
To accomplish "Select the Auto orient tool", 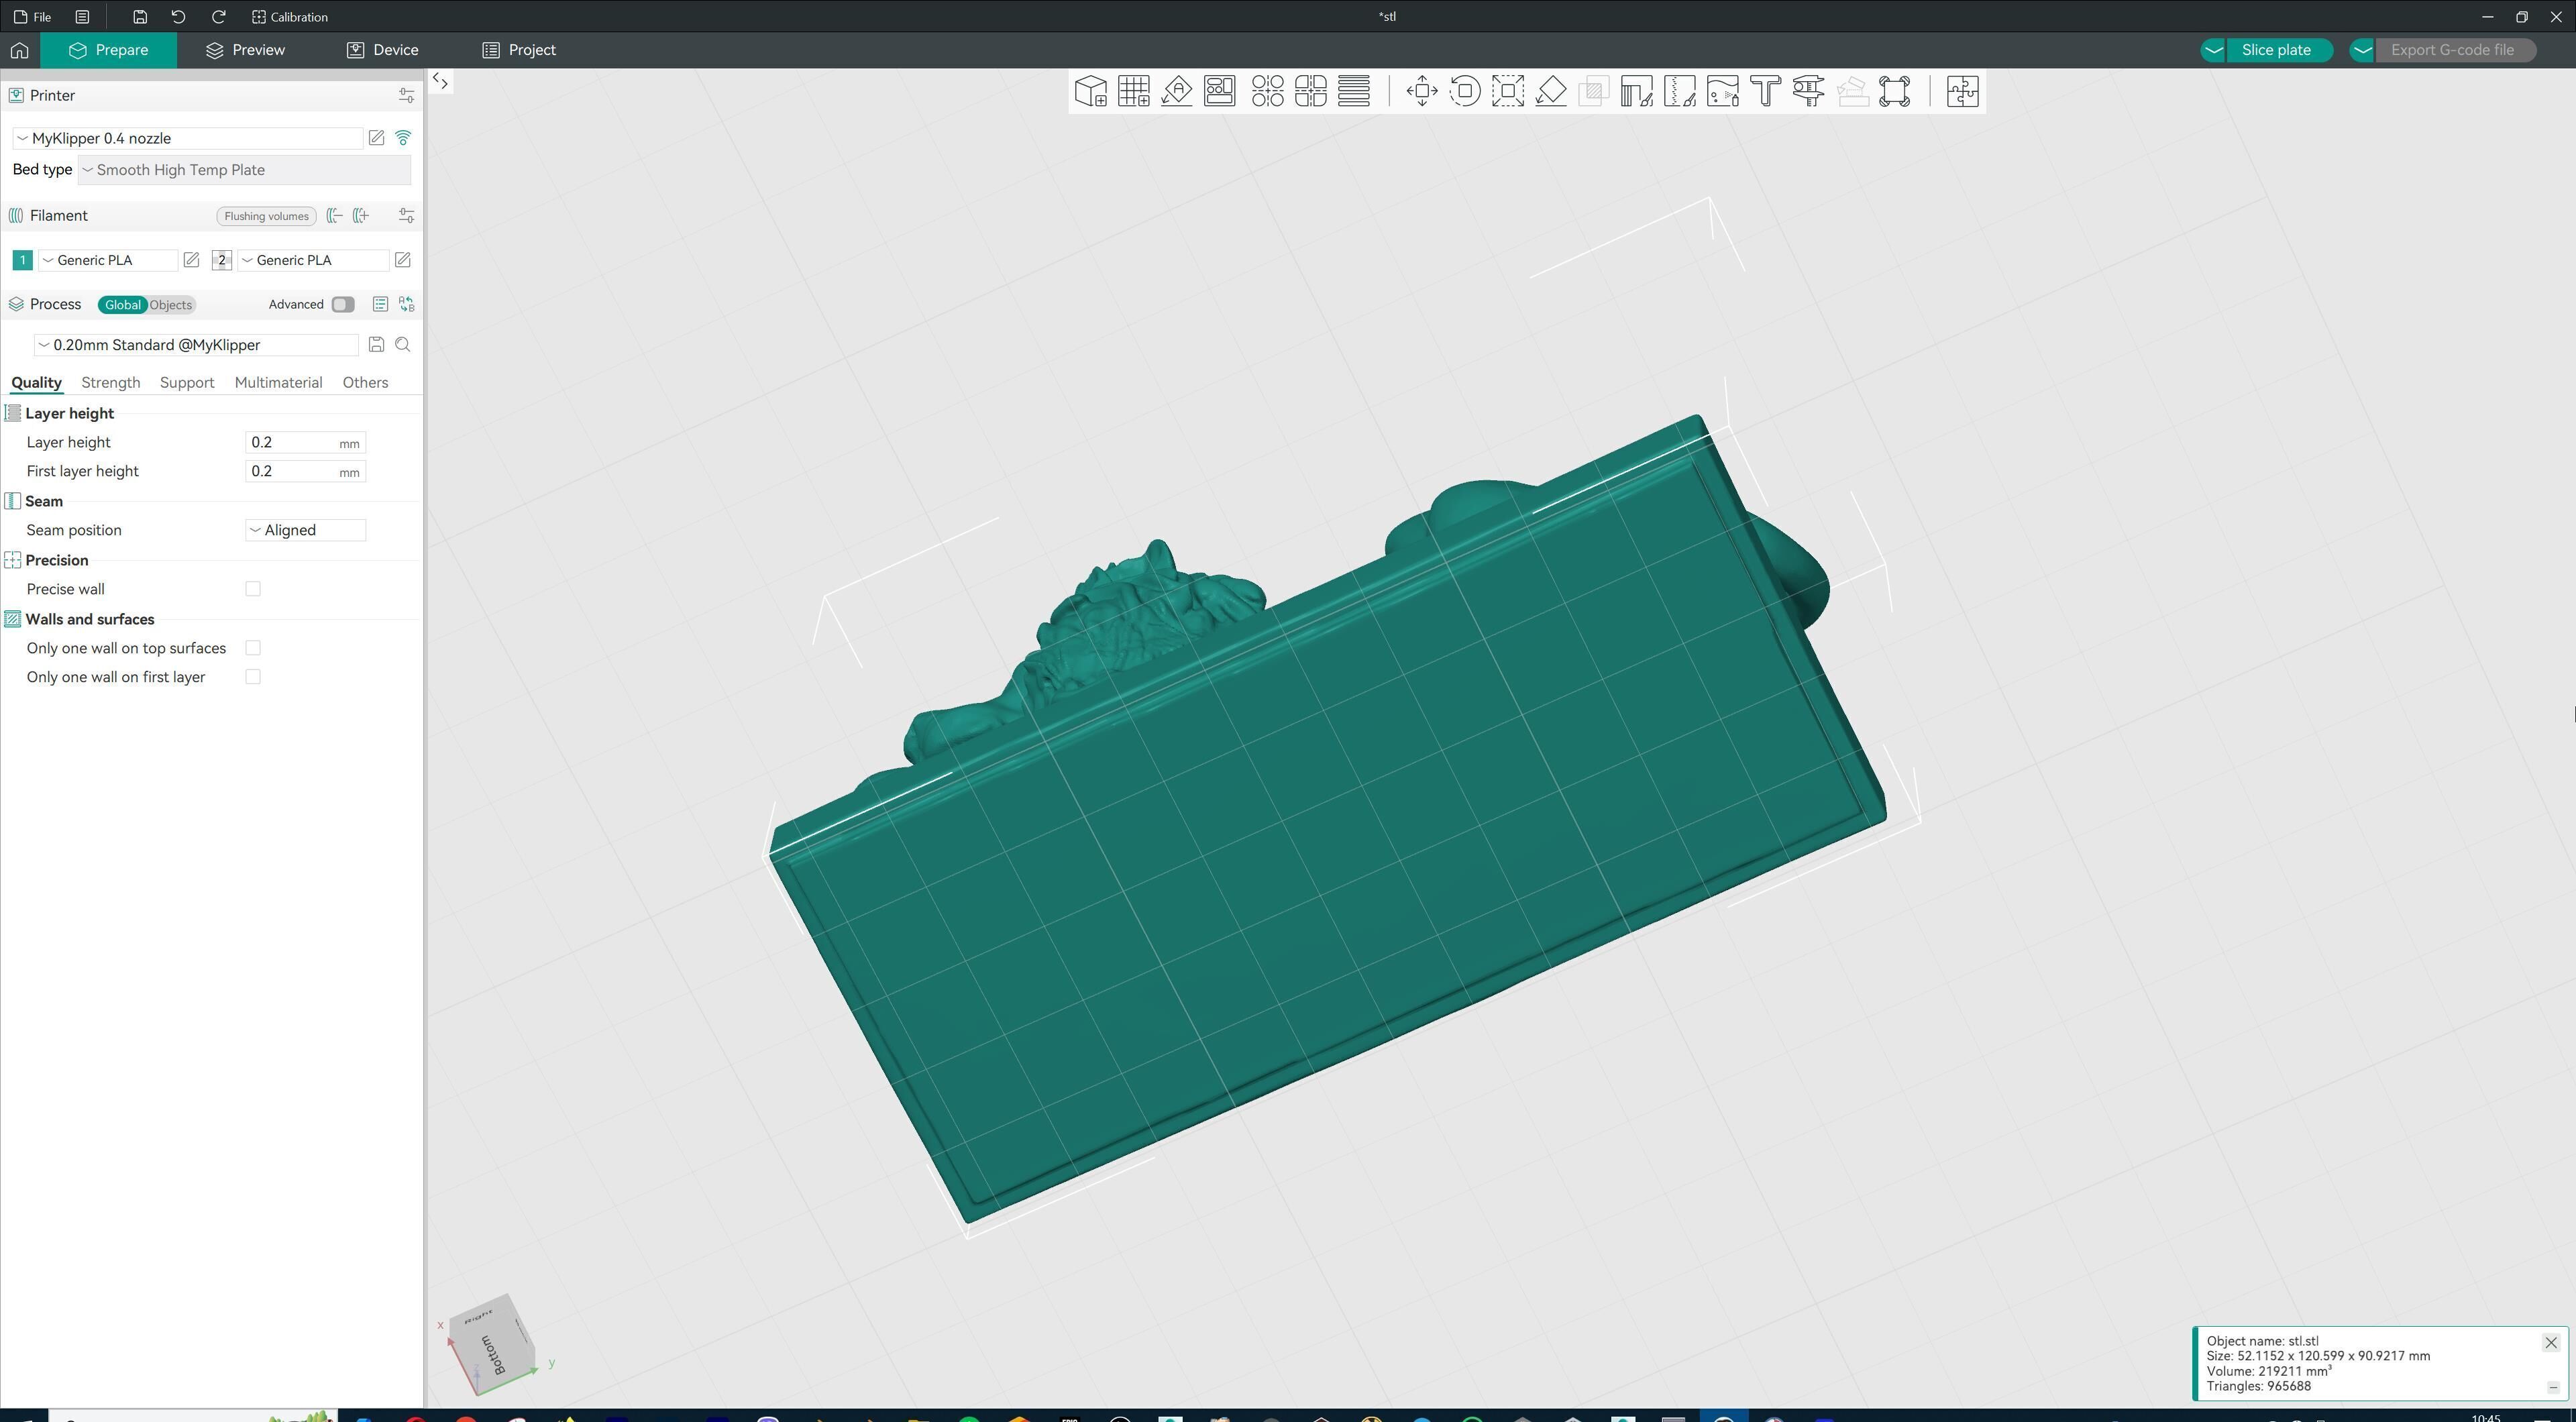I will 1177,91.
